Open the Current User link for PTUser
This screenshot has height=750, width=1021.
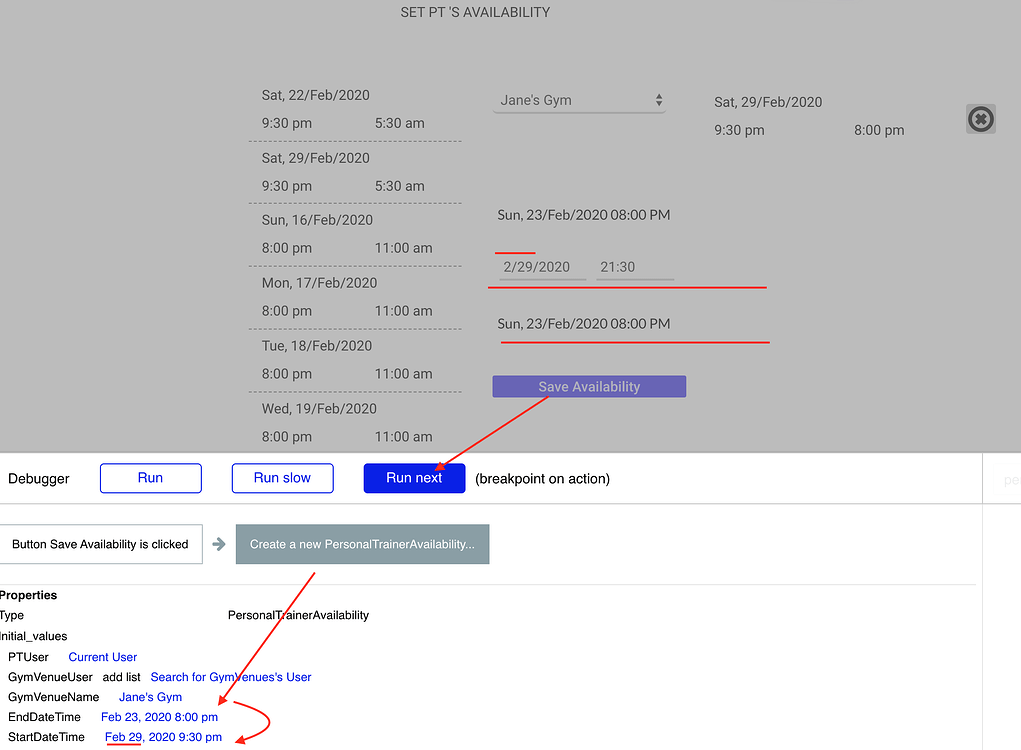(102, 657)
